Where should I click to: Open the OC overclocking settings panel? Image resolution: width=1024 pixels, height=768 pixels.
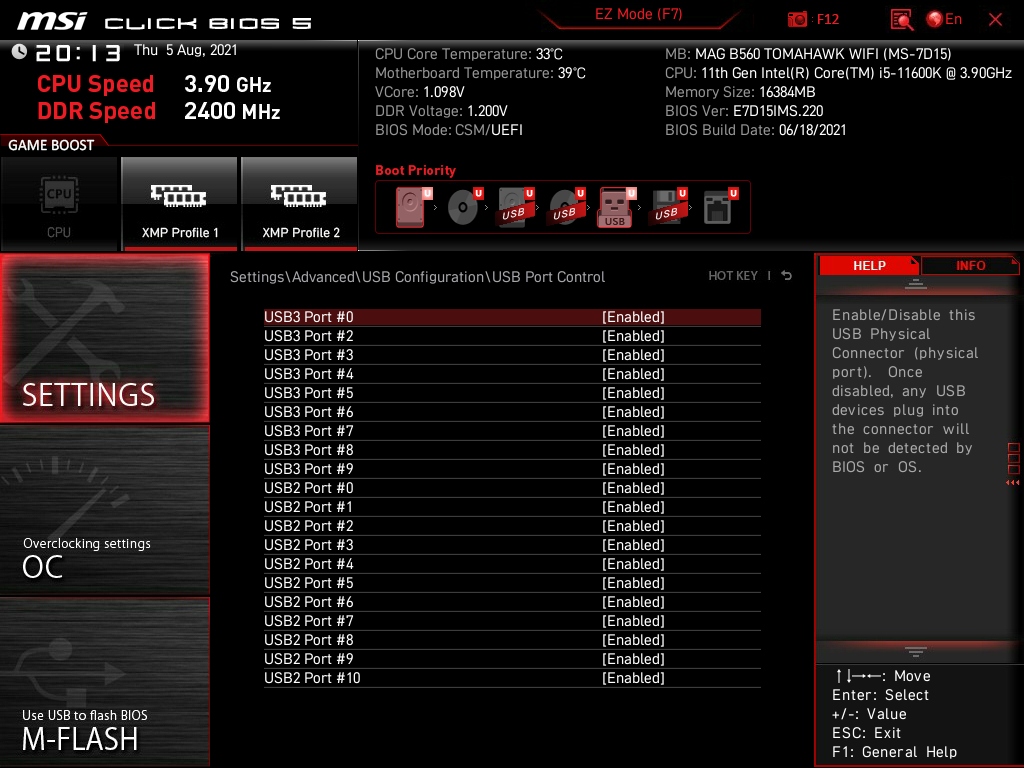point(104,511)
